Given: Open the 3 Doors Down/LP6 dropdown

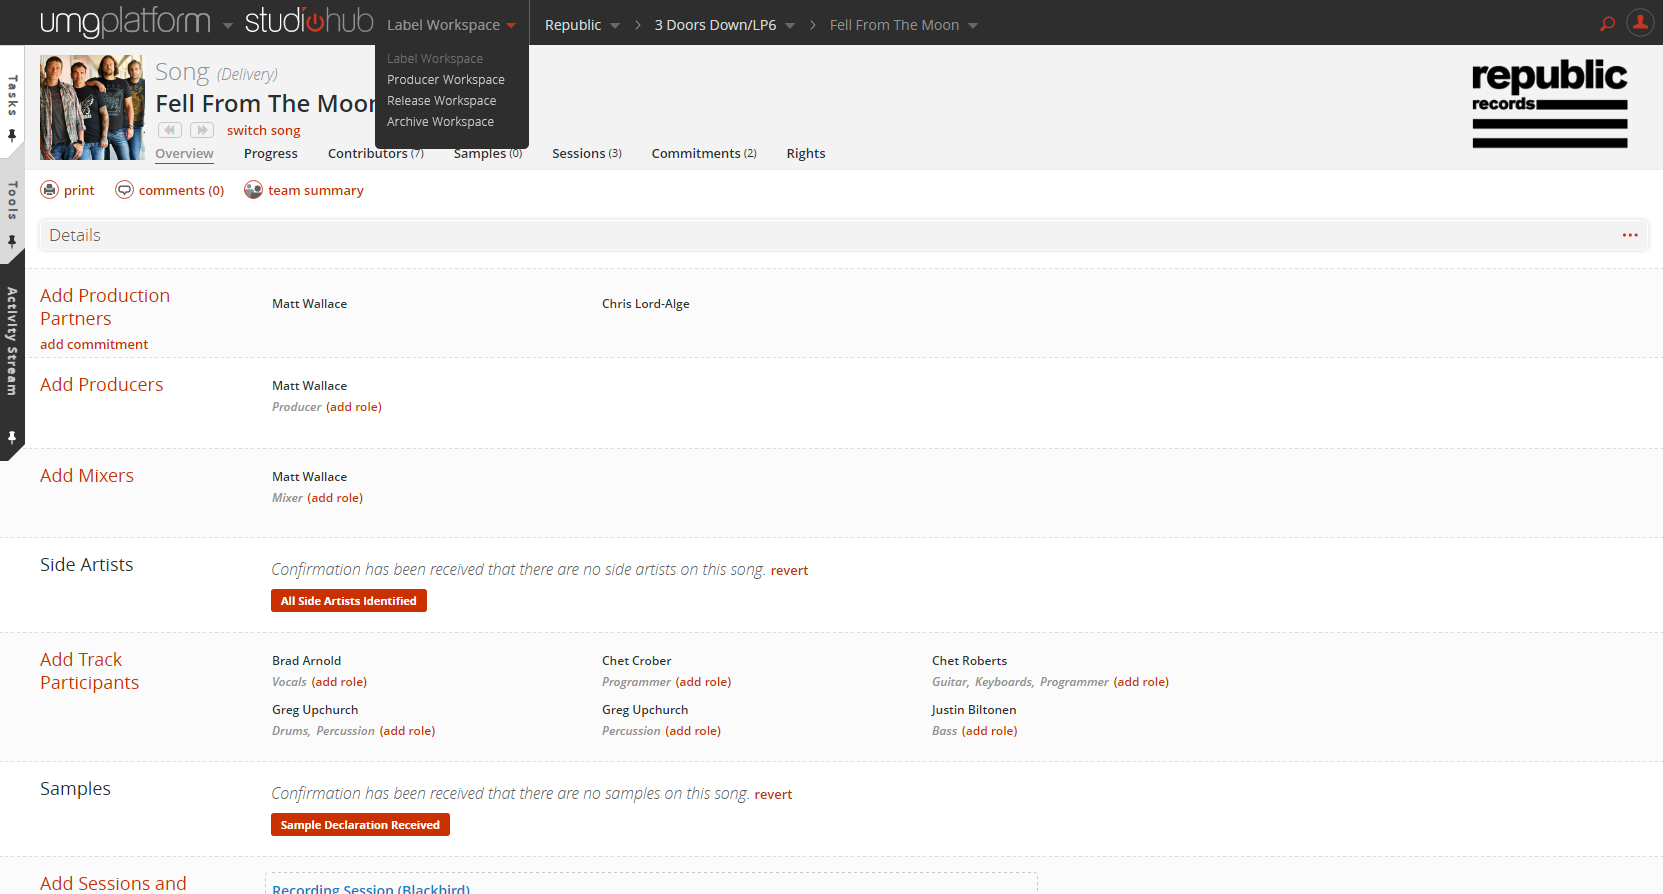Looking at the screenshot, I should [x=790, y=26].
